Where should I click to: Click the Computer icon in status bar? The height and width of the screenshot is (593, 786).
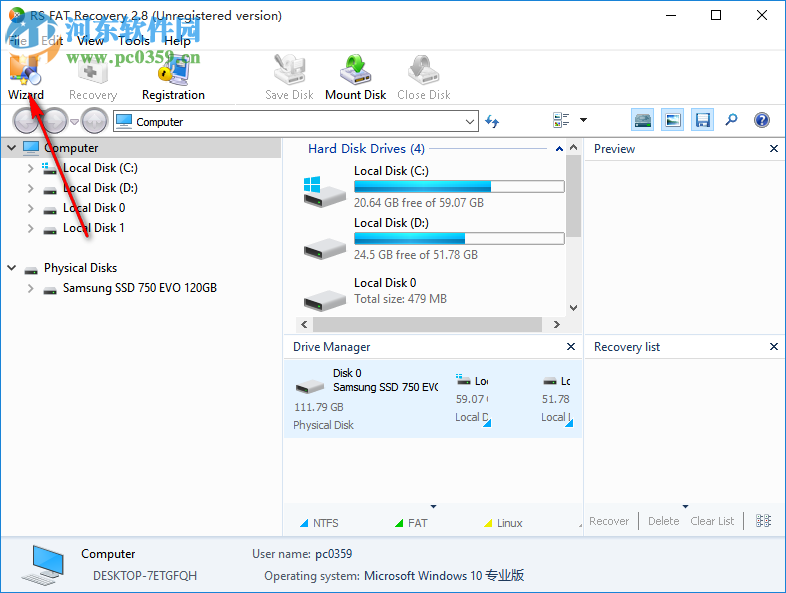pyautogui.click(x=44, y=565)
